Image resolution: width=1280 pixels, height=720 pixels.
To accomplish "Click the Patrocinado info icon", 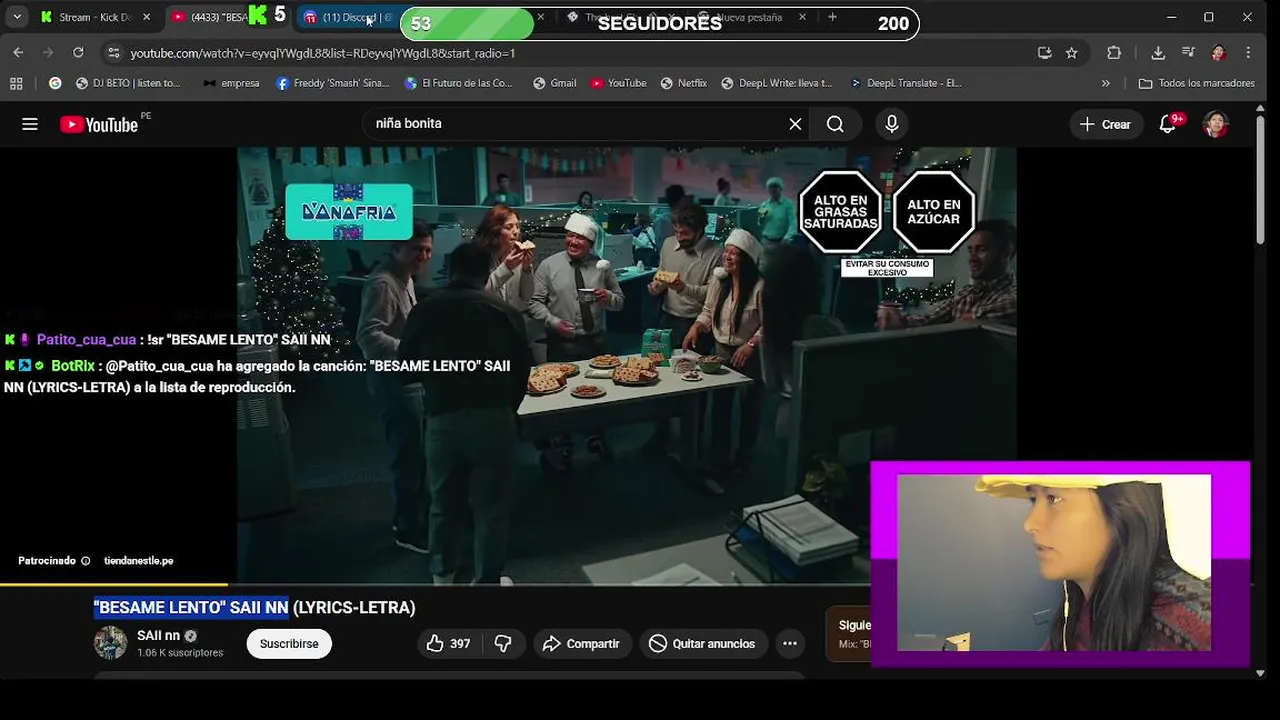I will pyautogui.click(x=85, y=561).
